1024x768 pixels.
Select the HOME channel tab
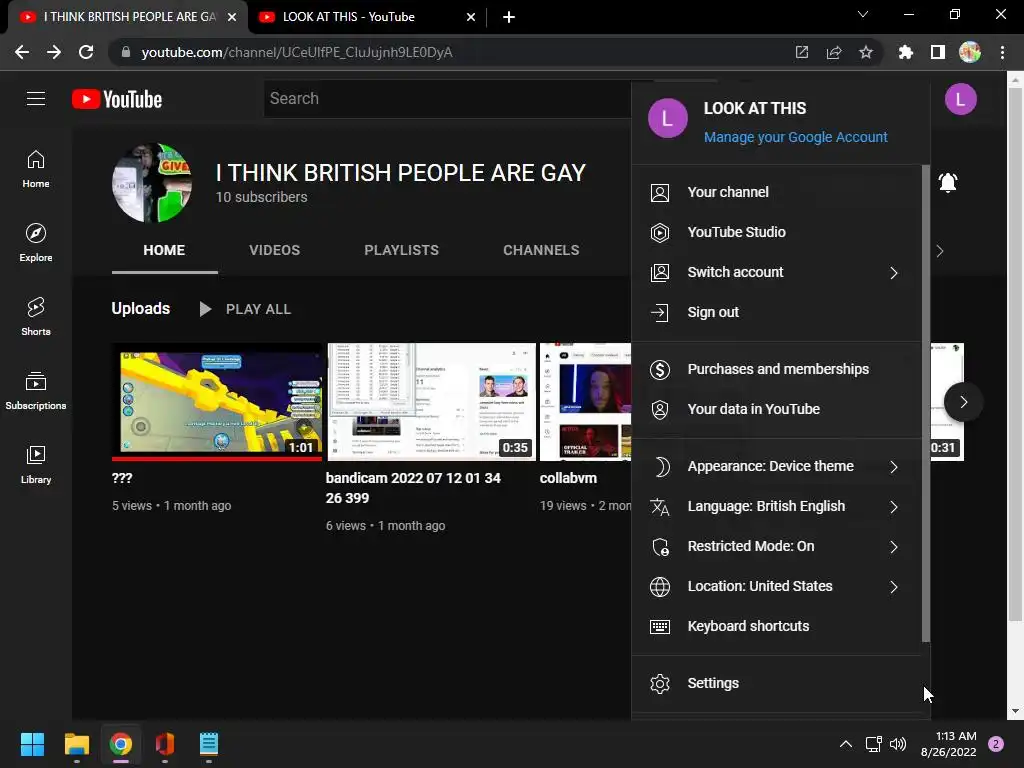164,250
